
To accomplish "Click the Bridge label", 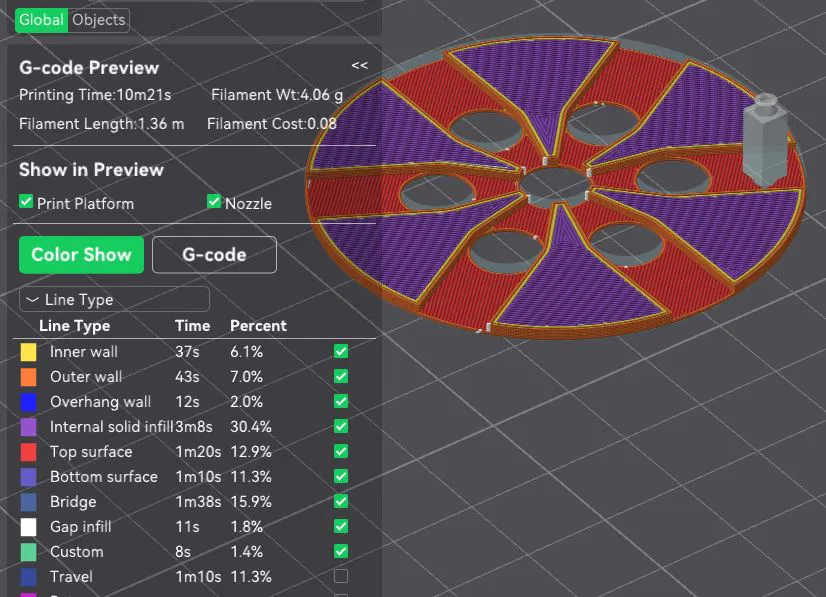I will click(73, 502).
